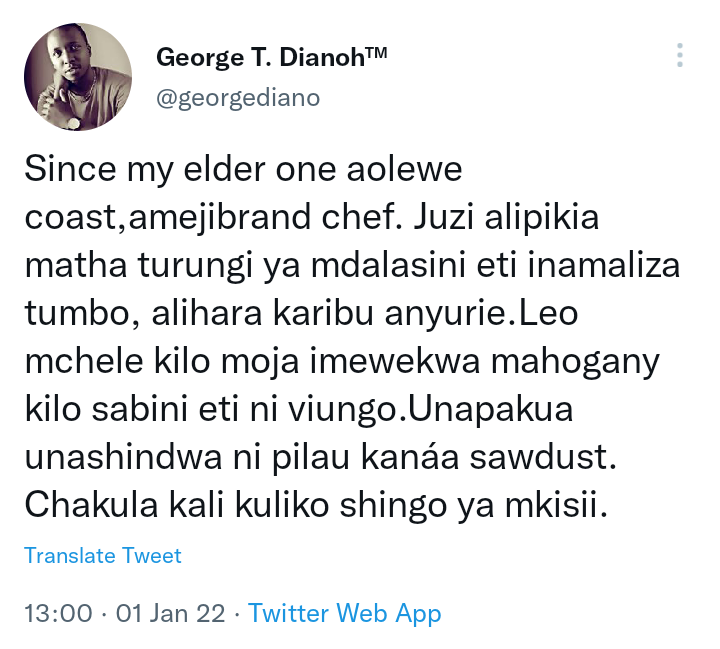Open the George T. Dianoh™ display name

[x=271, y=58]
